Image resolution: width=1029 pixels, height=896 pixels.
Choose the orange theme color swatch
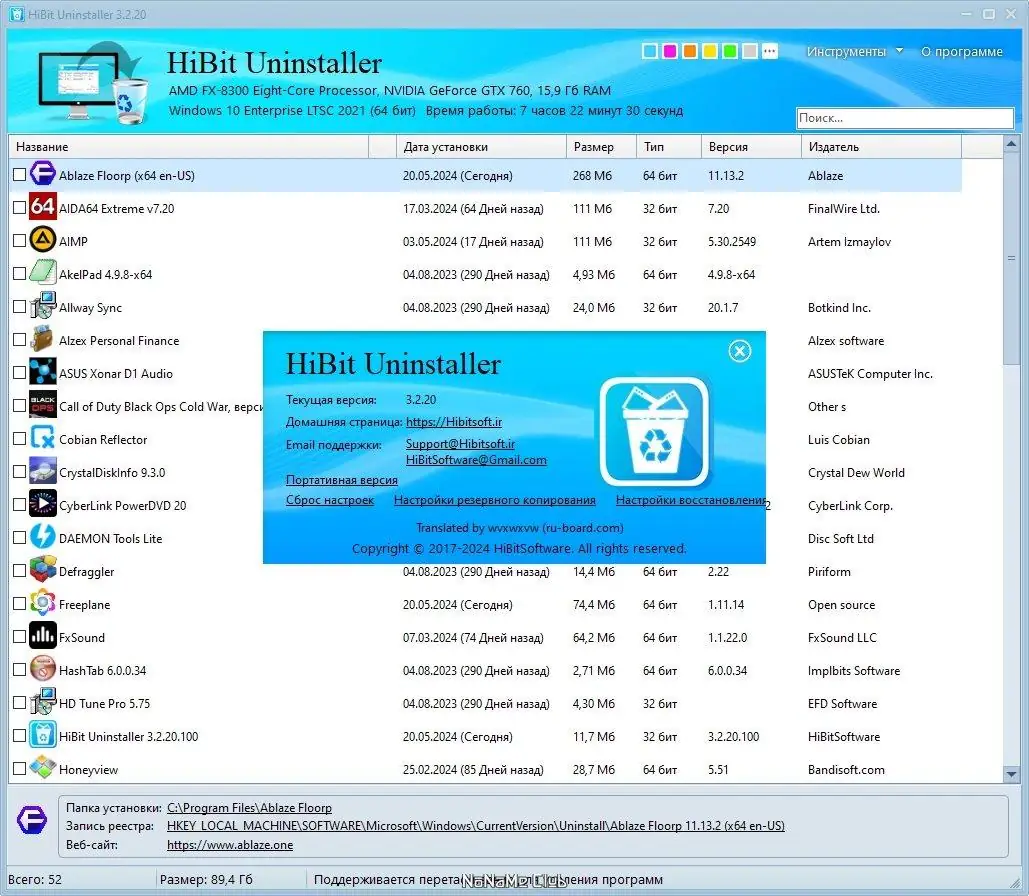click(x=690, y=51)
